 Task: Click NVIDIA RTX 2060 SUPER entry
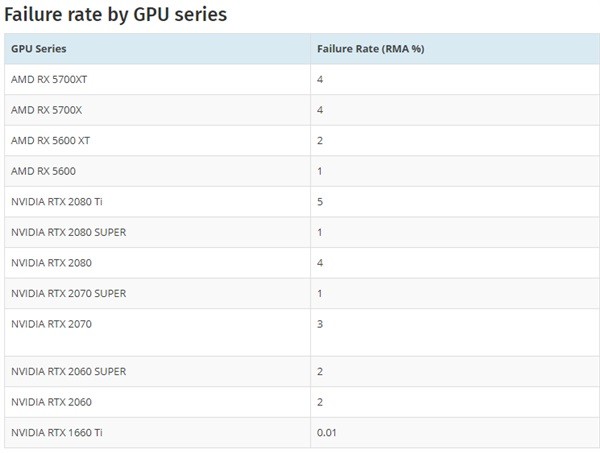68,372
